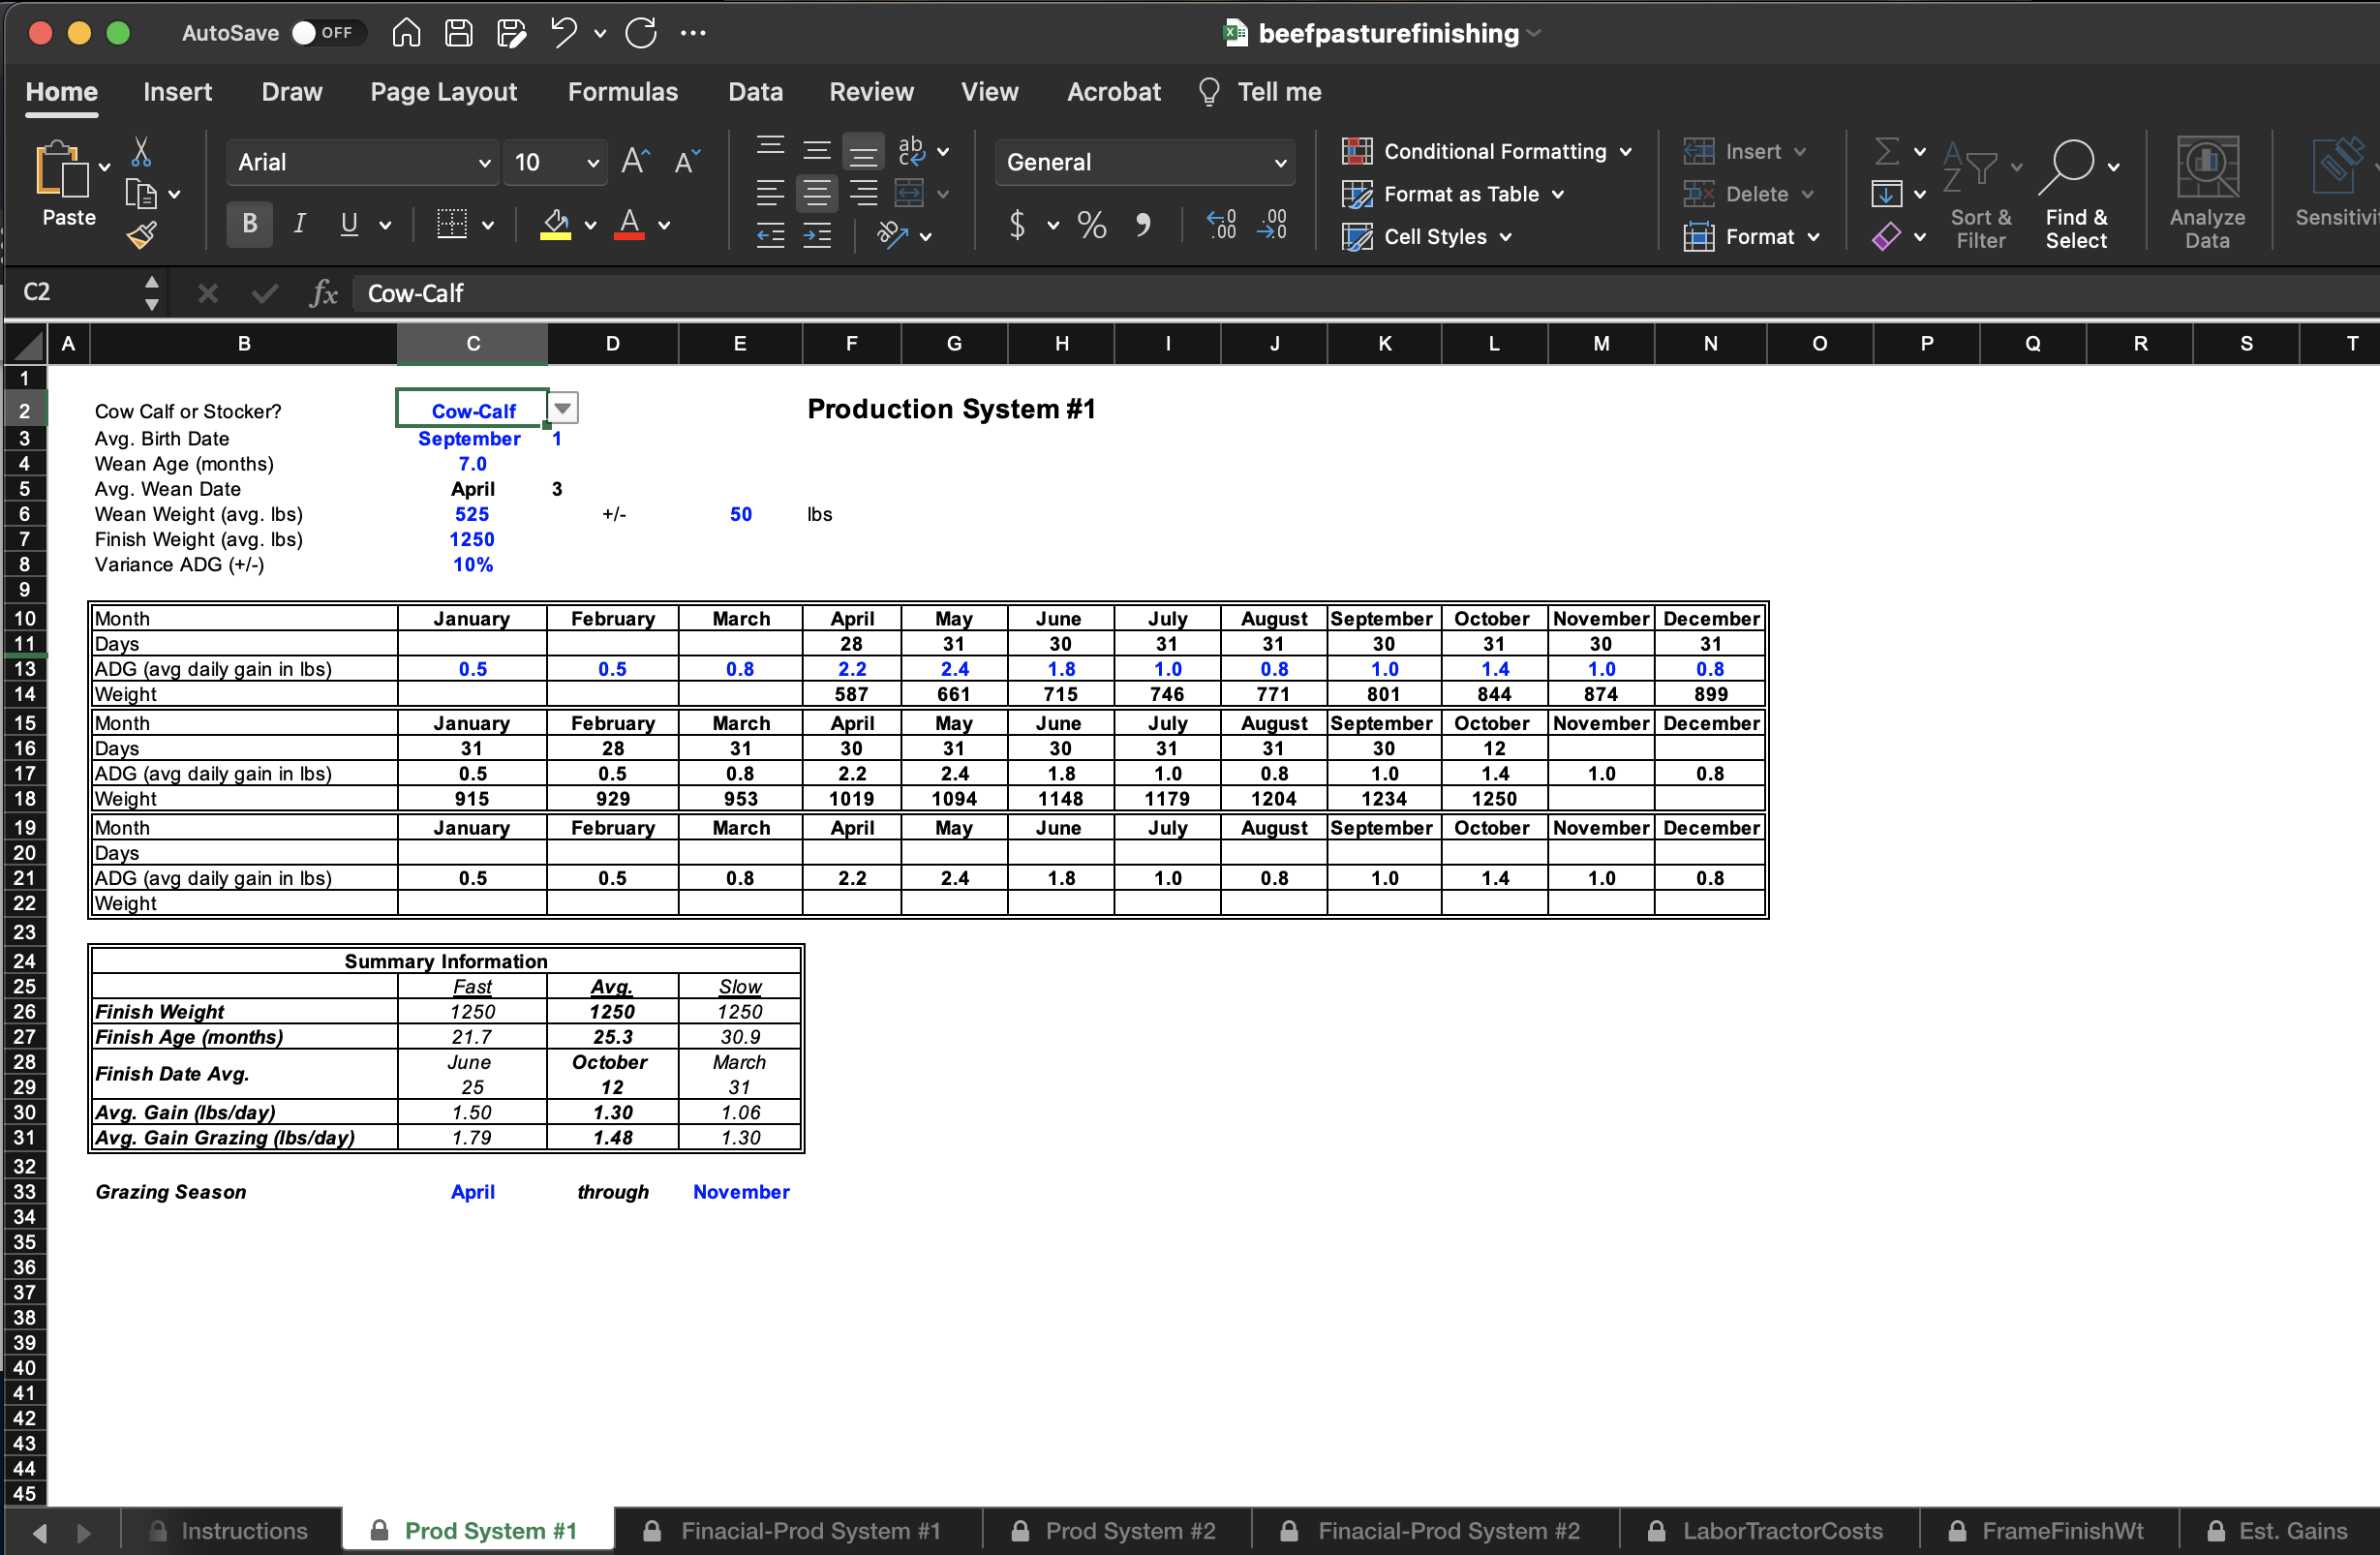Click the Copy icon
This screenshot has height=1555, width=2380.
tap(141, 194)
